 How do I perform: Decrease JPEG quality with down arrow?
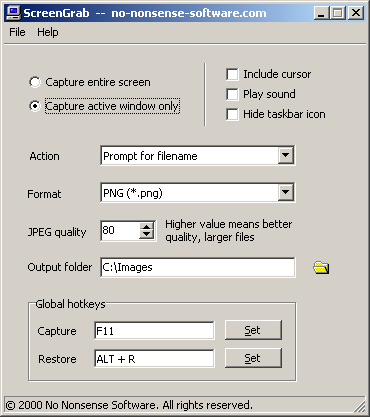pos(146,234)
